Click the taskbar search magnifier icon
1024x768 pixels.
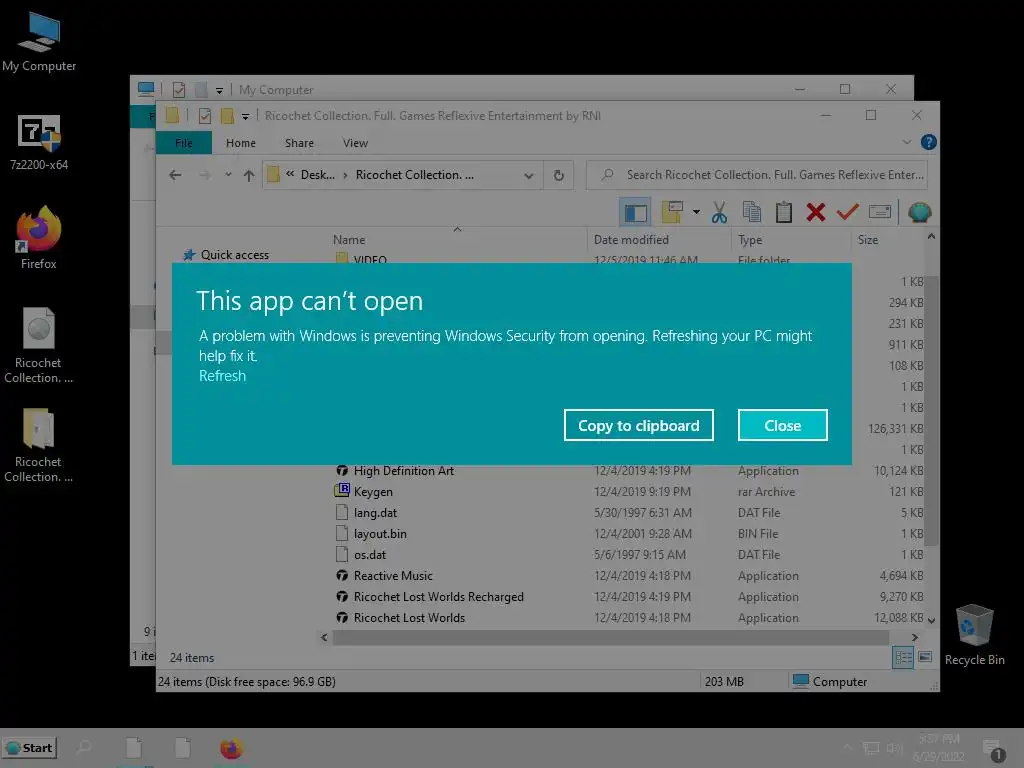pos(84,748)
